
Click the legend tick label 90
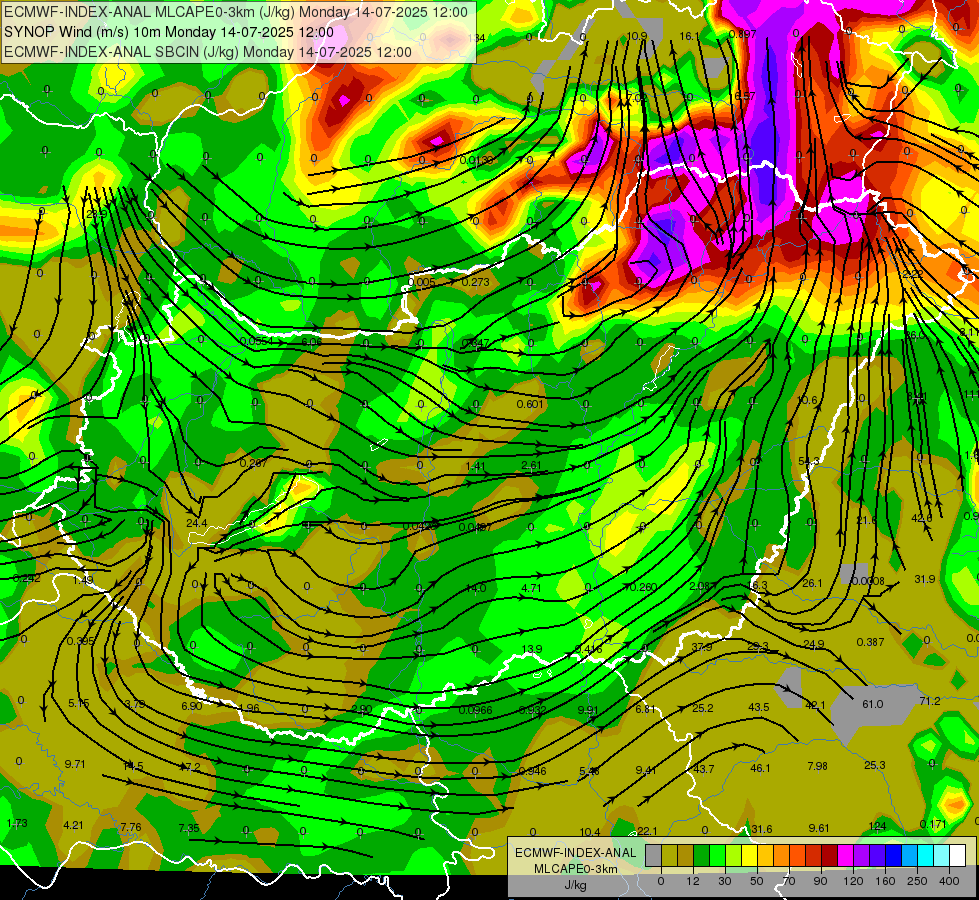point(820,881)
